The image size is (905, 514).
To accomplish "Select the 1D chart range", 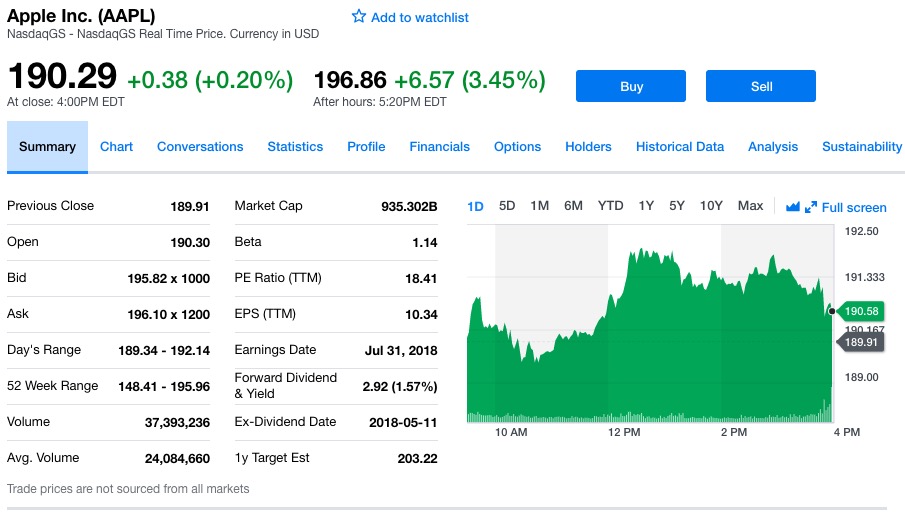I will [x=475, y=206].
